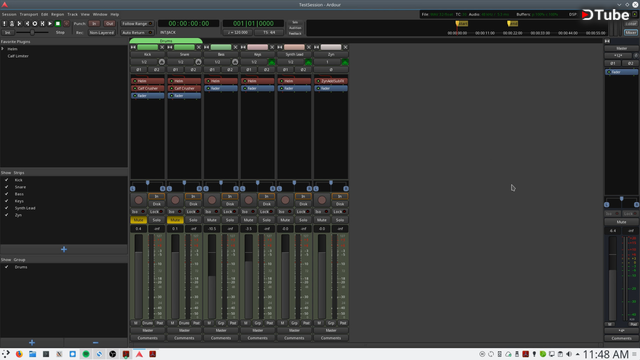
Task: Uncheck the Kick strip visibility checkbox
Action: pyautogui.click(x=7, y=180)
